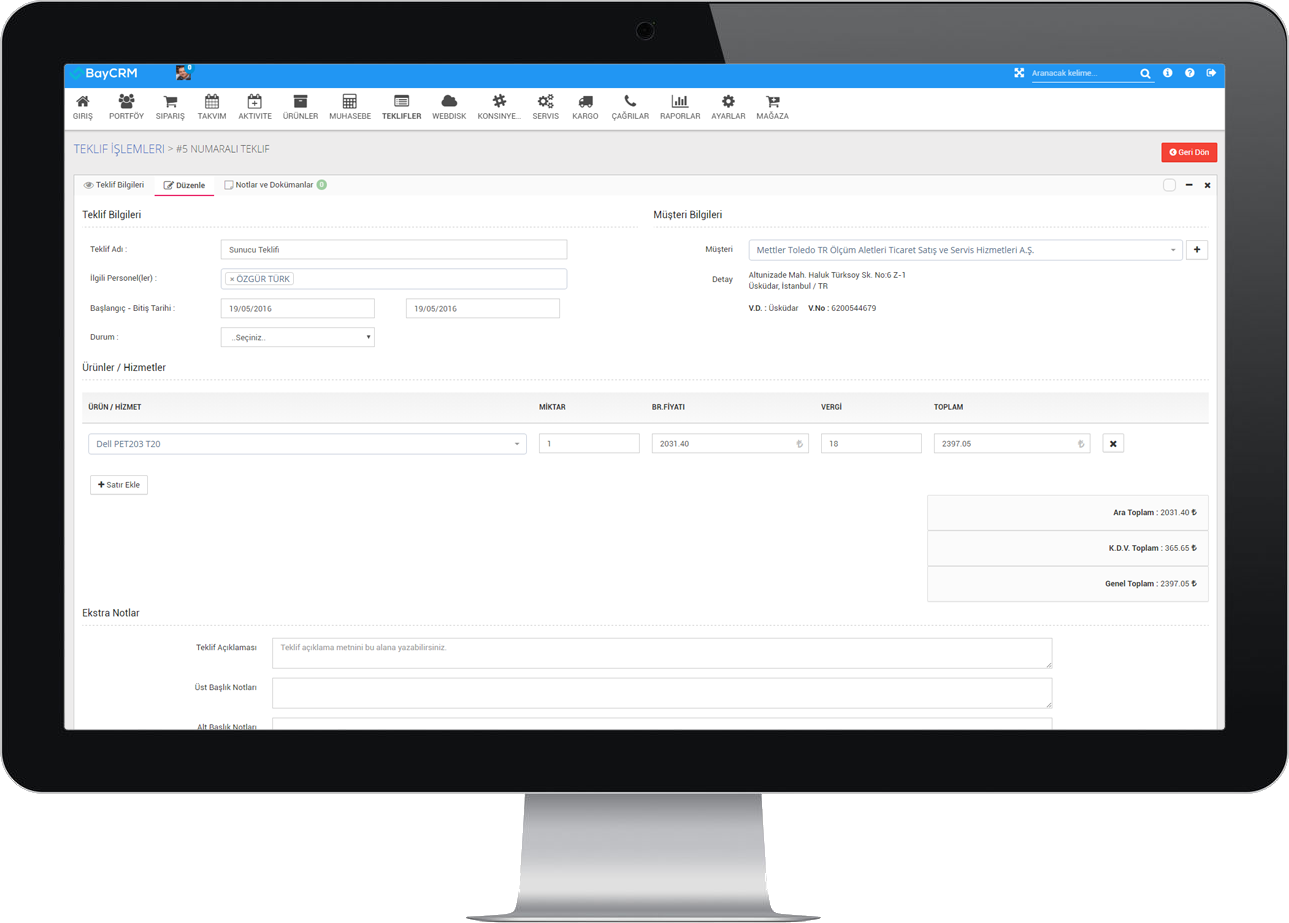Click the K.D.V. Toplam value
Viewport: 1289px width, 923px height.
coord(1180,548)
